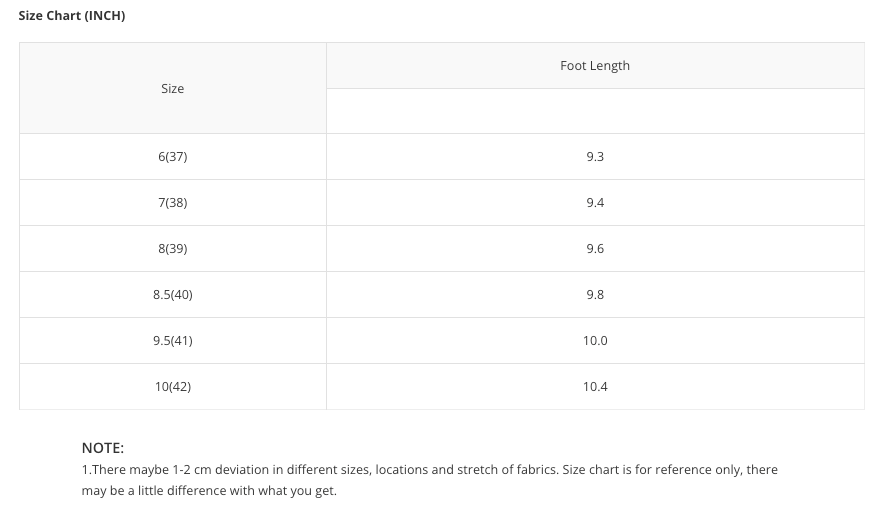Select size 7(38) cell
The height and width of the screenshot is (513, 879).
point(172,203)
